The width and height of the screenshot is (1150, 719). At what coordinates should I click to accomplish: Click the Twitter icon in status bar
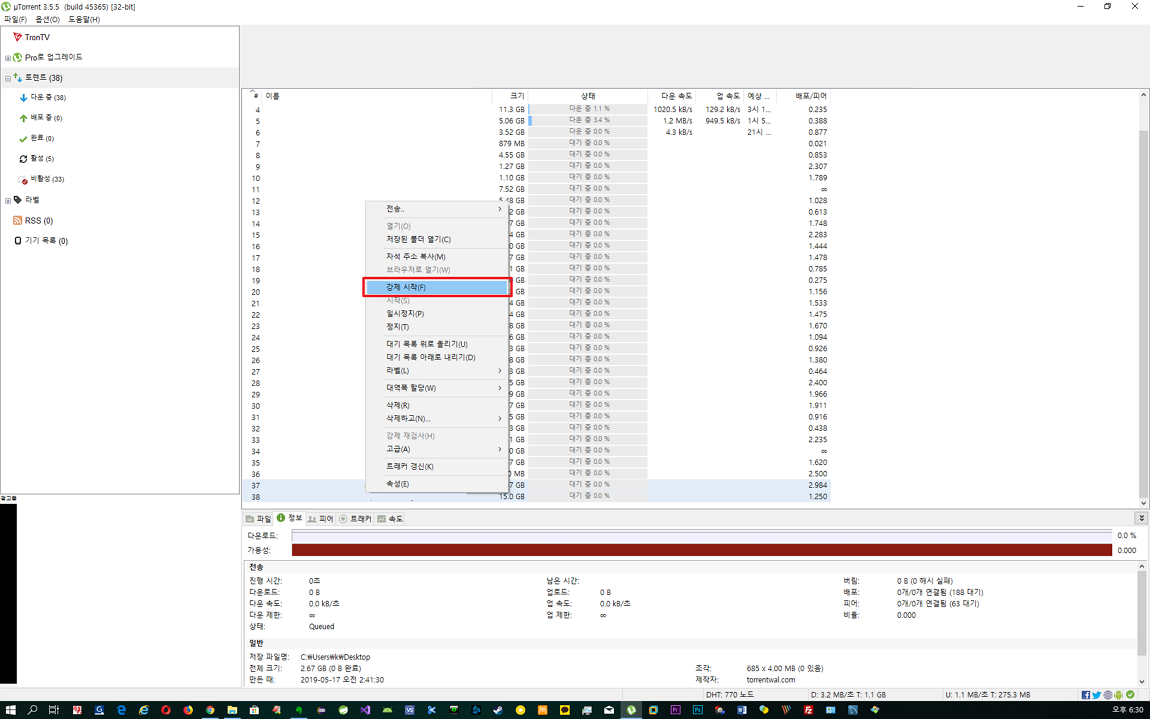tap(1096, 695)
